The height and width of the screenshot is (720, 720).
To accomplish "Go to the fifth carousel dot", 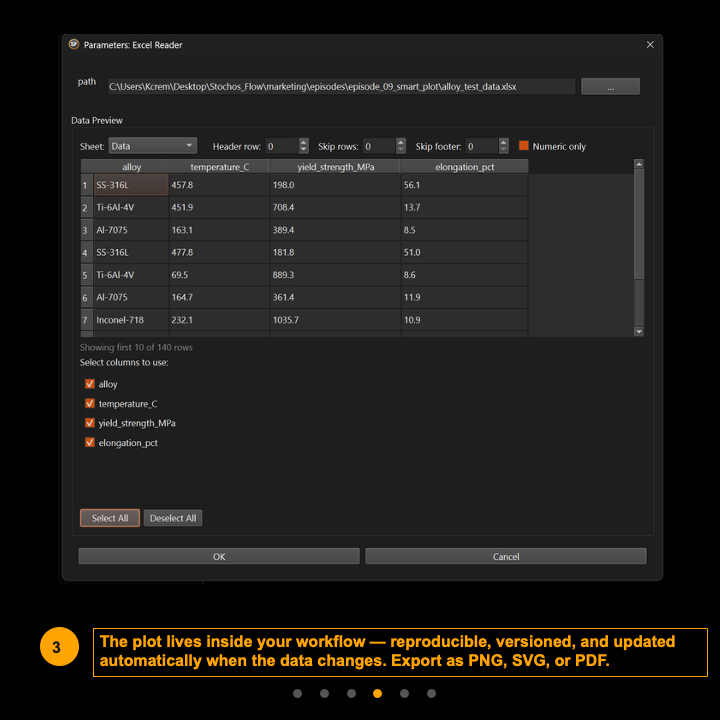I will [x=404, y=693].
